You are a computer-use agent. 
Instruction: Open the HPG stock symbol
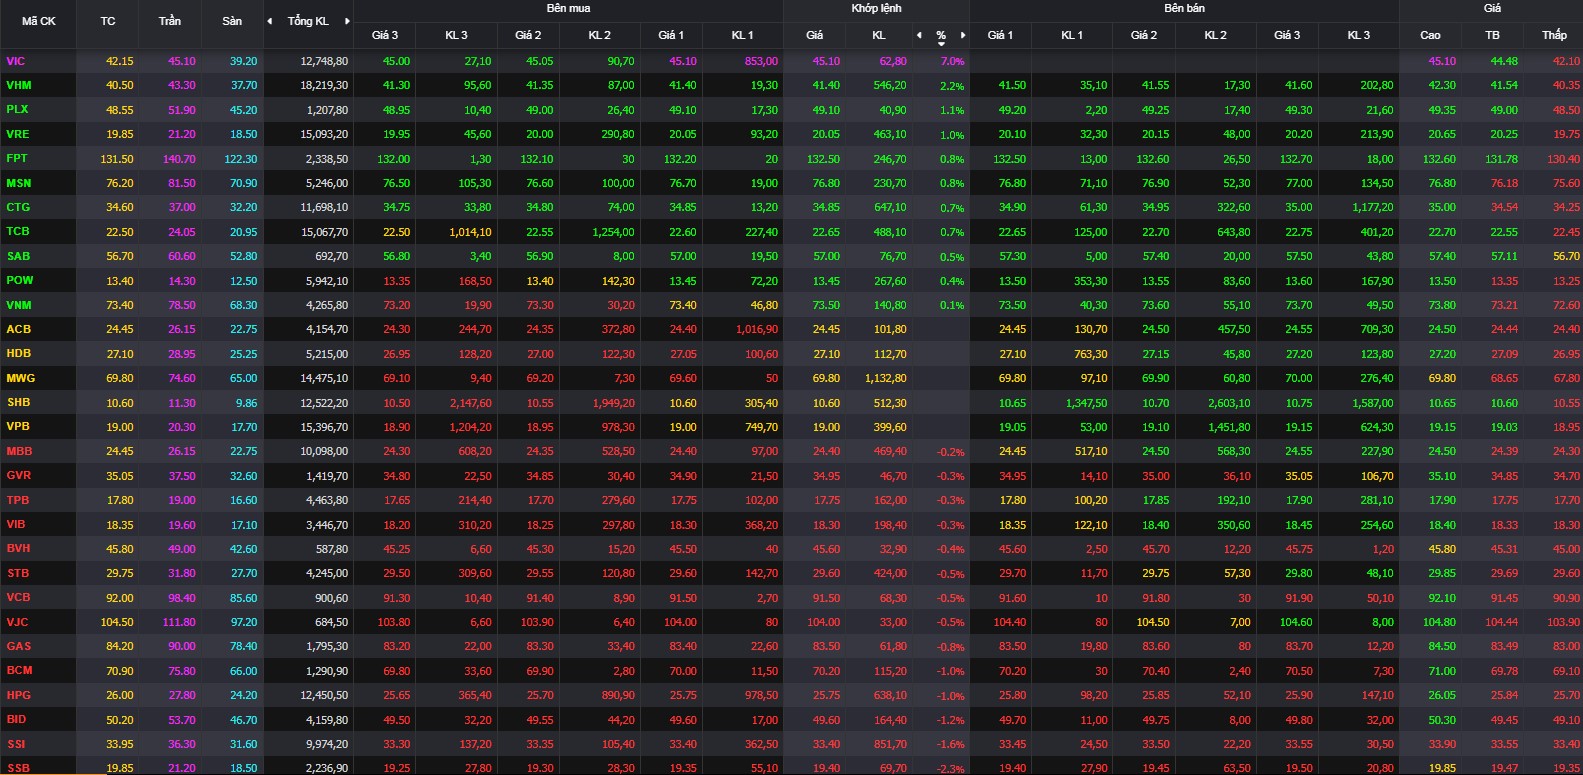(x=18, y=695)
